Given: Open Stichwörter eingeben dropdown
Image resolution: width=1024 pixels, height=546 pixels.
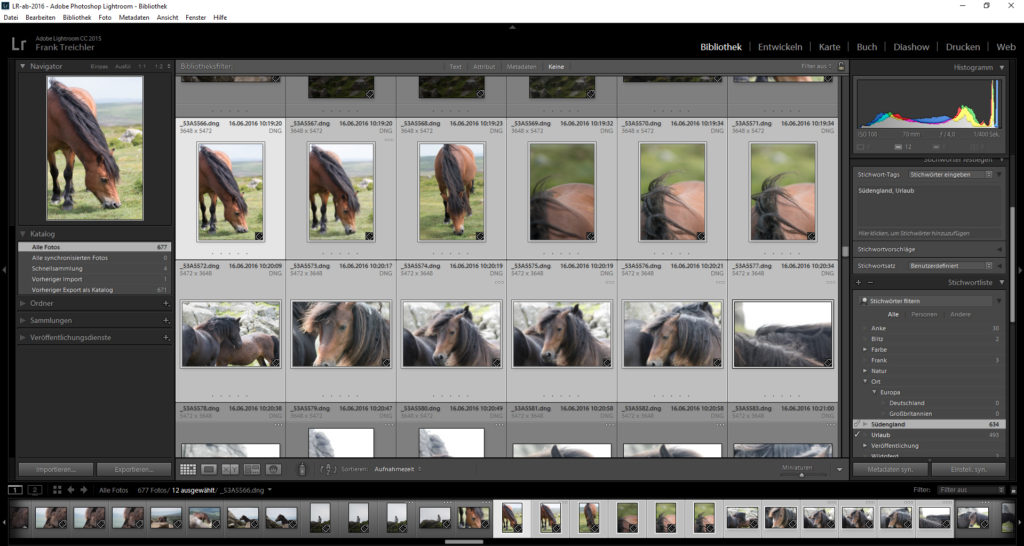Looking at the screenshot, I should pos(951,175).
